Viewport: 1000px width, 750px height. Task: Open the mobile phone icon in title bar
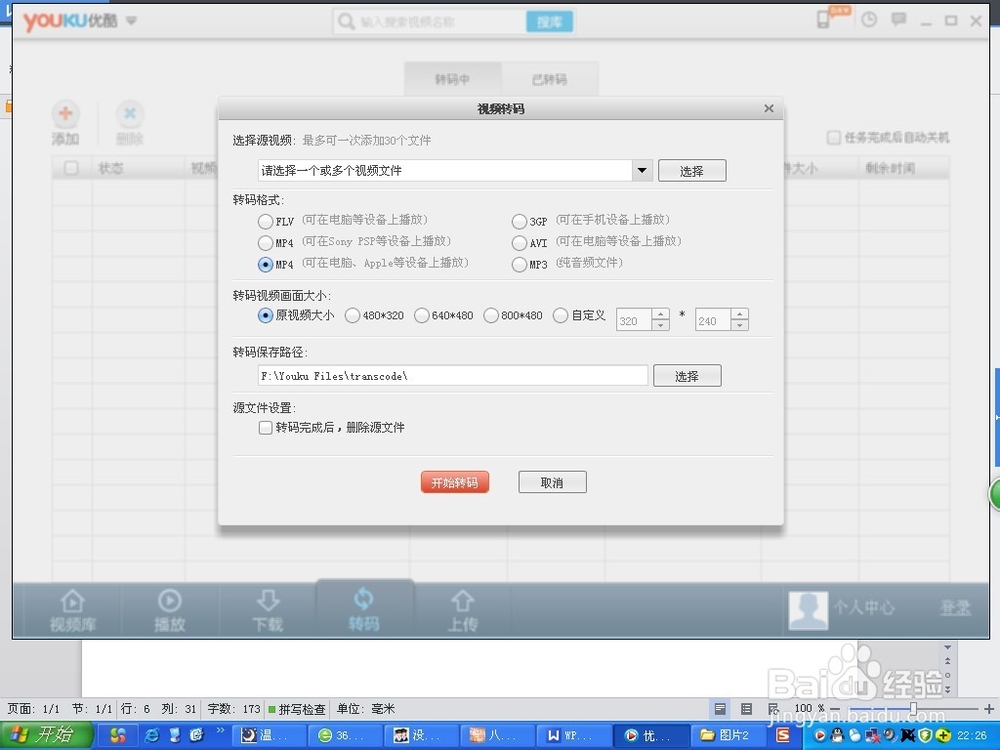823,20
